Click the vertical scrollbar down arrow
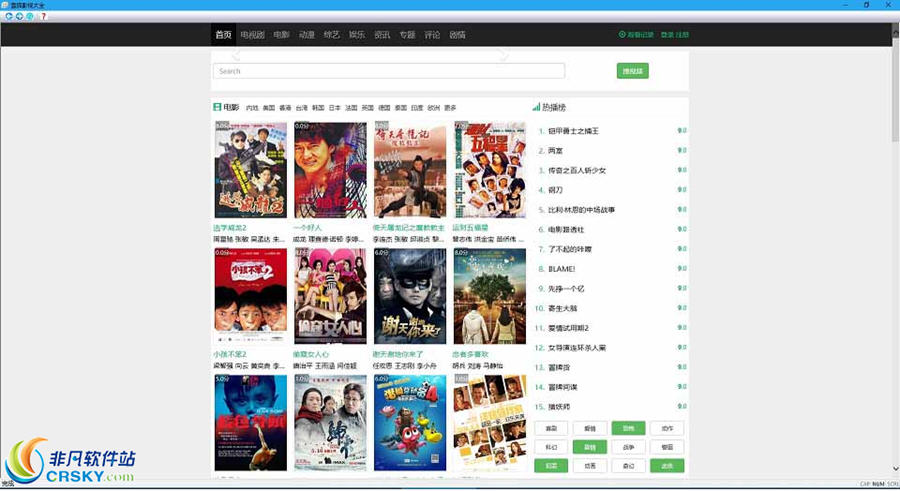This screenshot has width=900, height=491. [x=895, y=469]
